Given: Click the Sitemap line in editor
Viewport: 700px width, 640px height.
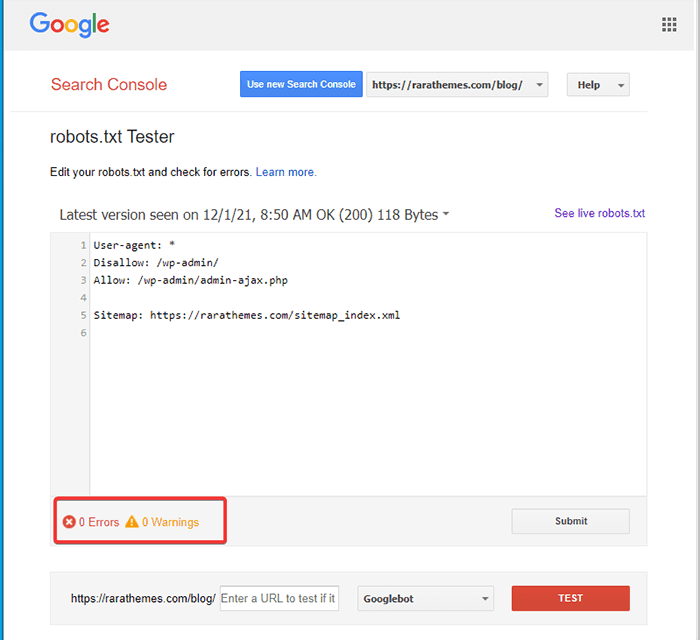Looking at the screenshot, I should [x=246, y=315].
